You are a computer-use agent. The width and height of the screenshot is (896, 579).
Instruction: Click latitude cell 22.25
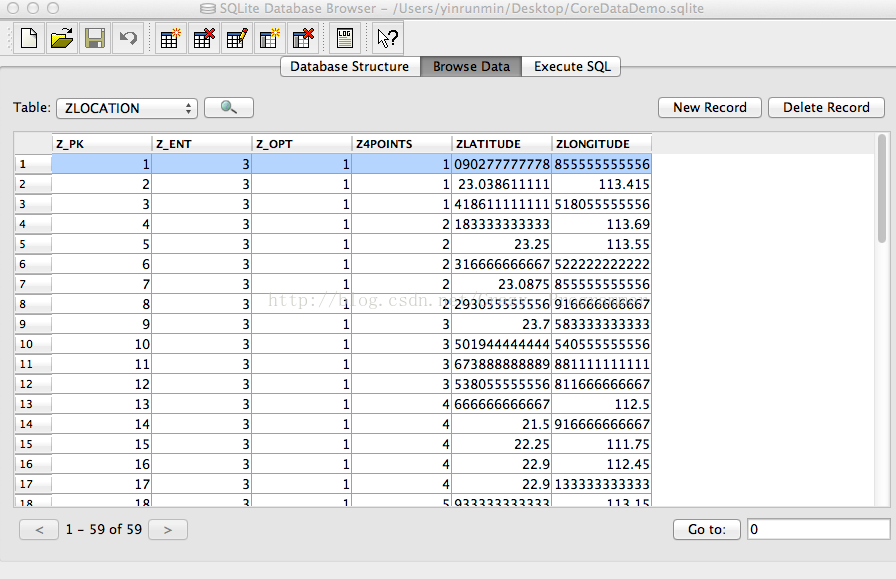(x=502, y=444)
